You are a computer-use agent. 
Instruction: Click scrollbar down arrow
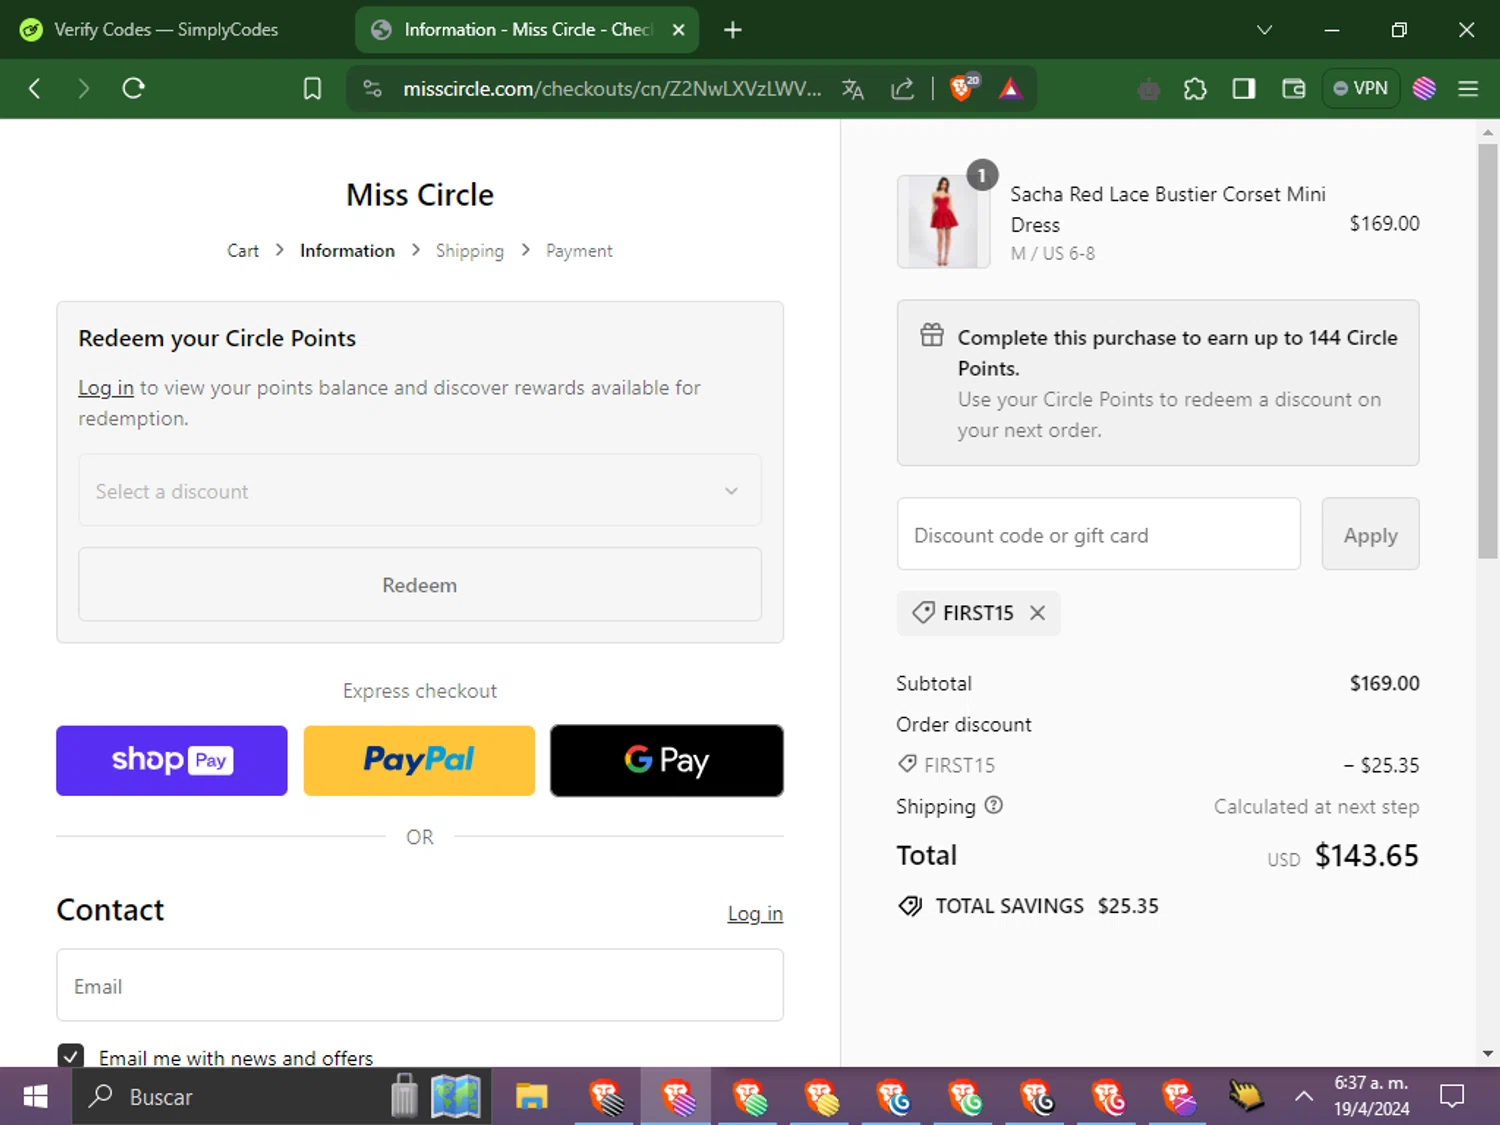(x=1488, y=1054)
